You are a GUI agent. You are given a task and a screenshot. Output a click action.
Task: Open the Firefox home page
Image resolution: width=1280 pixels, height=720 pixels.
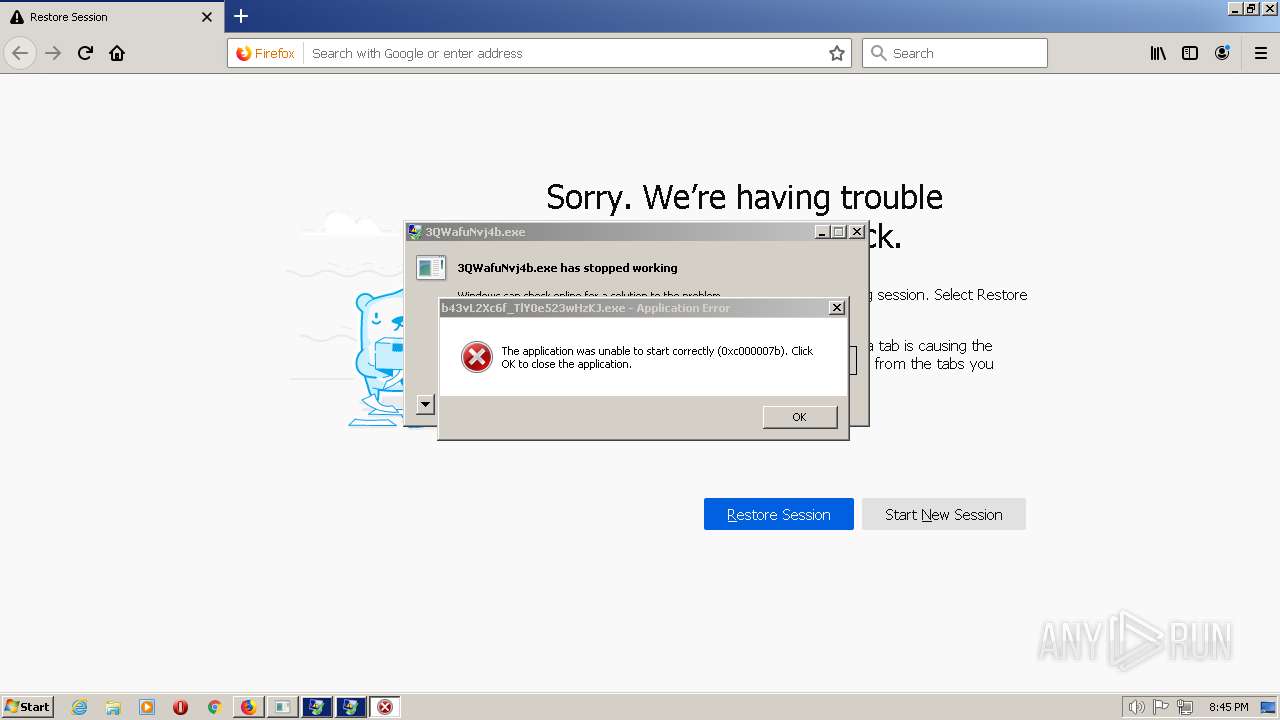117,53
